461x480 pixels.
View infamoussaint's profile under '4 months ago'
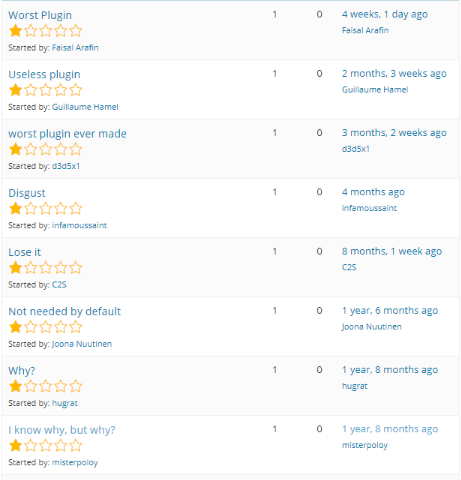coord(369,208)
